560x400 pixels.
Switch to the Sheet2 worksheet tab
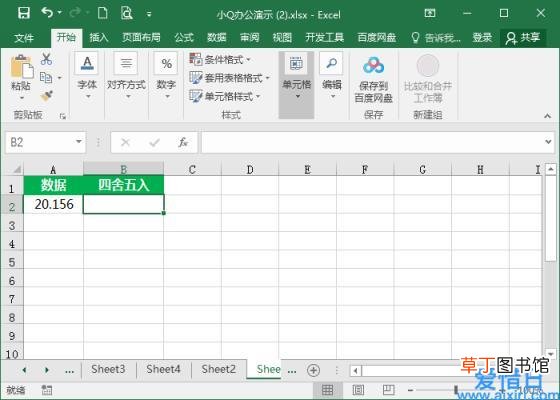click(x=219, y=369)
